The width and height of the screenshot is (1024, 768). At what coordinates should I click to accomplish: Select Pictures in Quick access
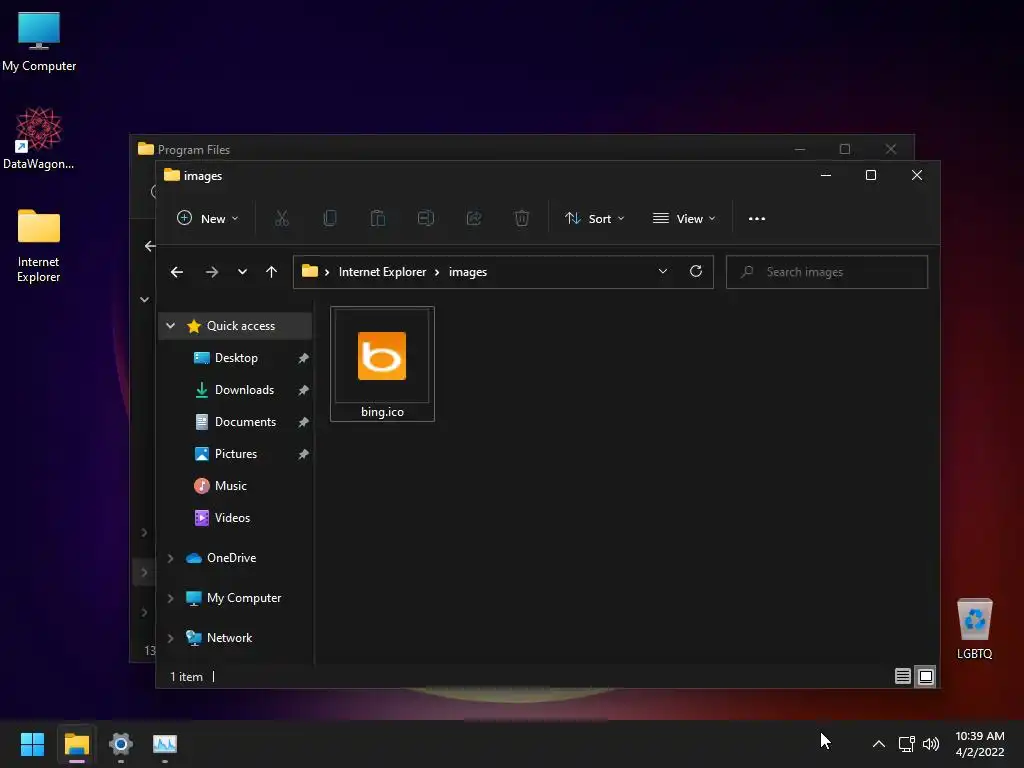[236, 454]
